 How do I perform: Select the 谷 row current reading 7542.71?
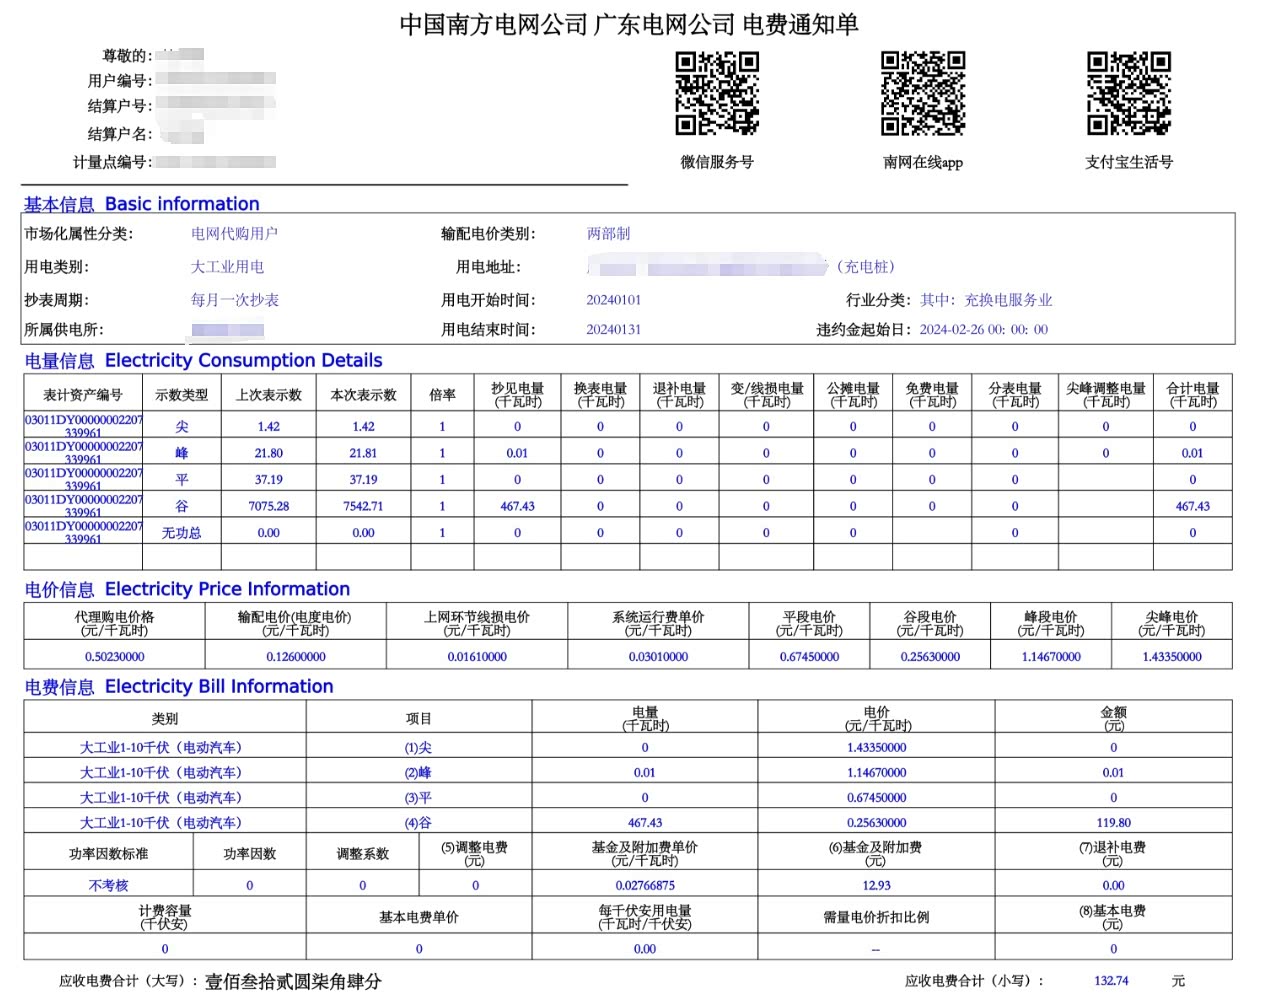pos(363,506)
